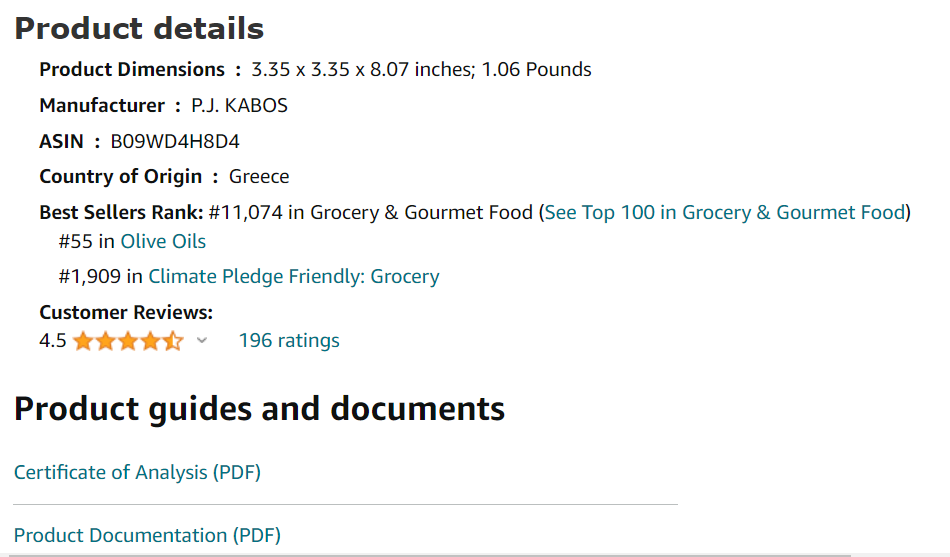Open Climate Pledge Friendly: Grocery link

click(293, 276)
